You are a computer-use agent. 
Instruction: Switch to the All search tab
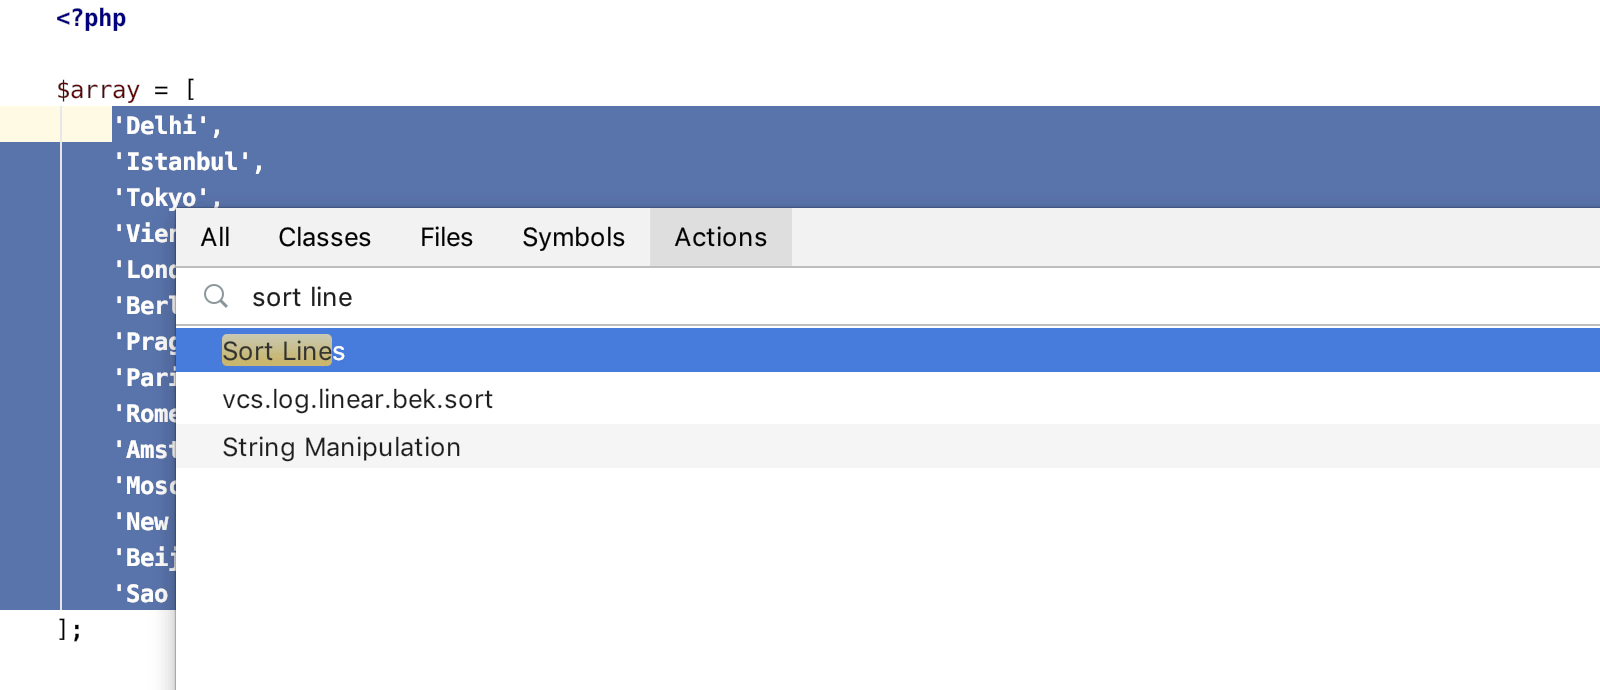(x=214, y=237)
